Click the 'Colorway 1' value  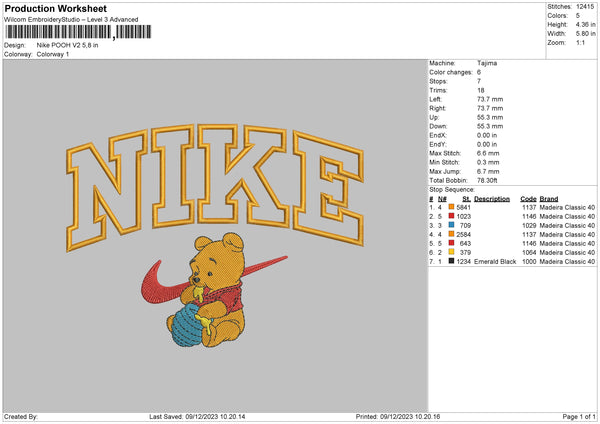[x=53, y=54]
